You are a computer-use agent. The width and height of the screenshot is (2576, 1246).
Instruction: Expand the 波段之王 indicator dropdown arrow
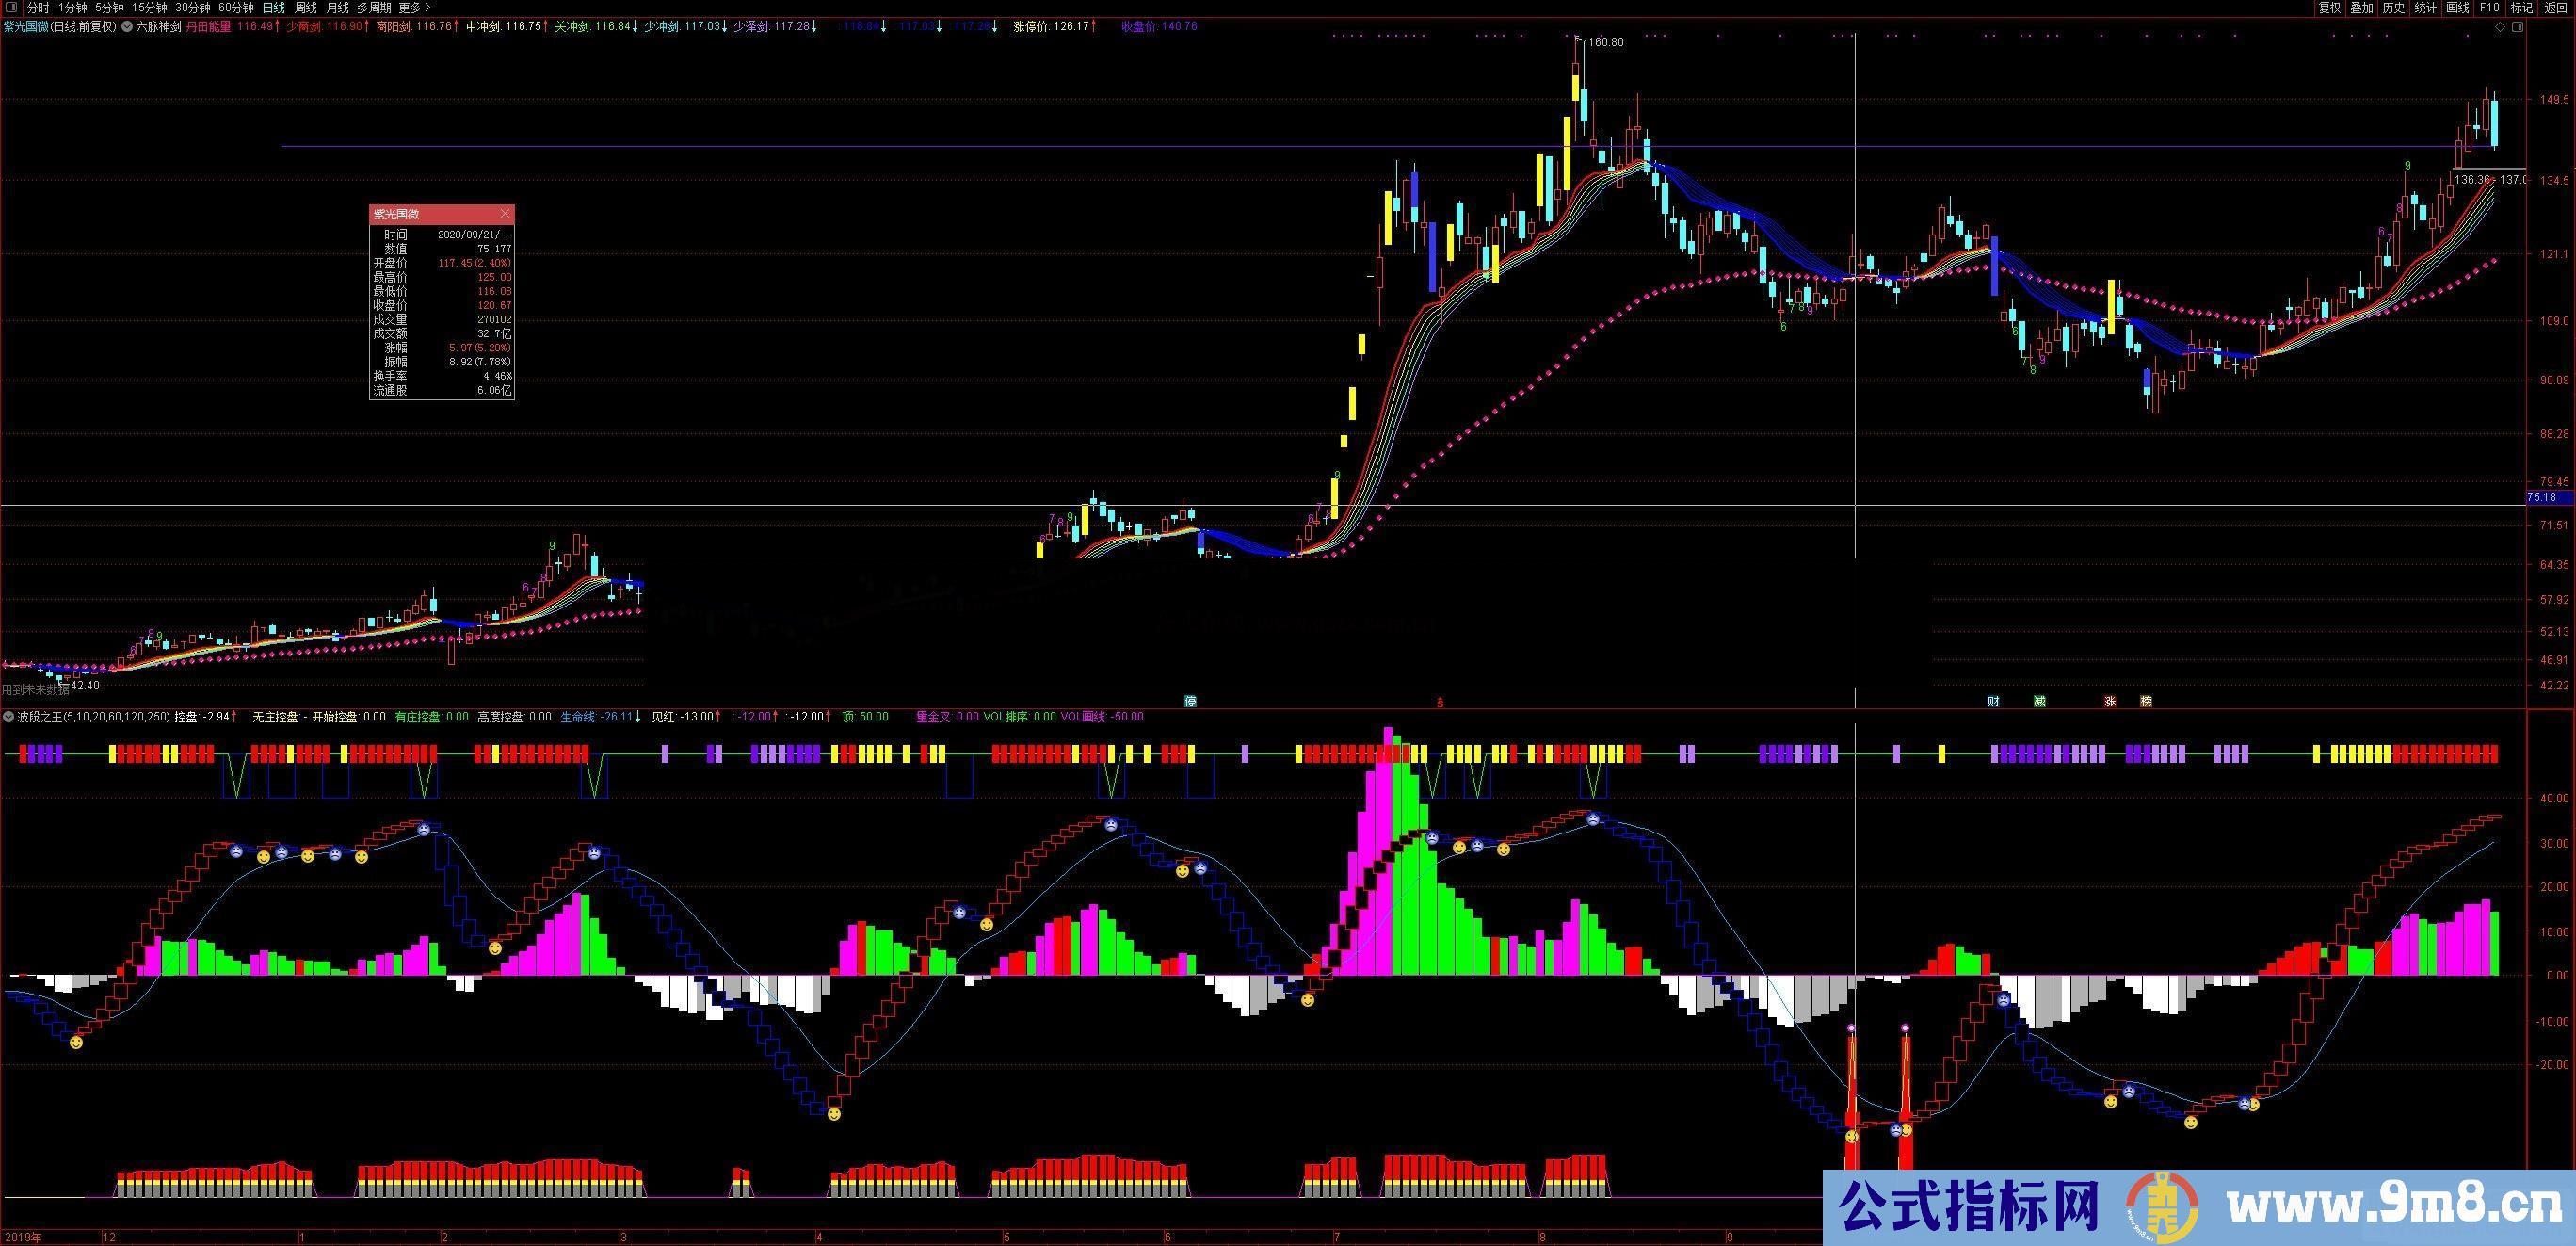point(9,716)
